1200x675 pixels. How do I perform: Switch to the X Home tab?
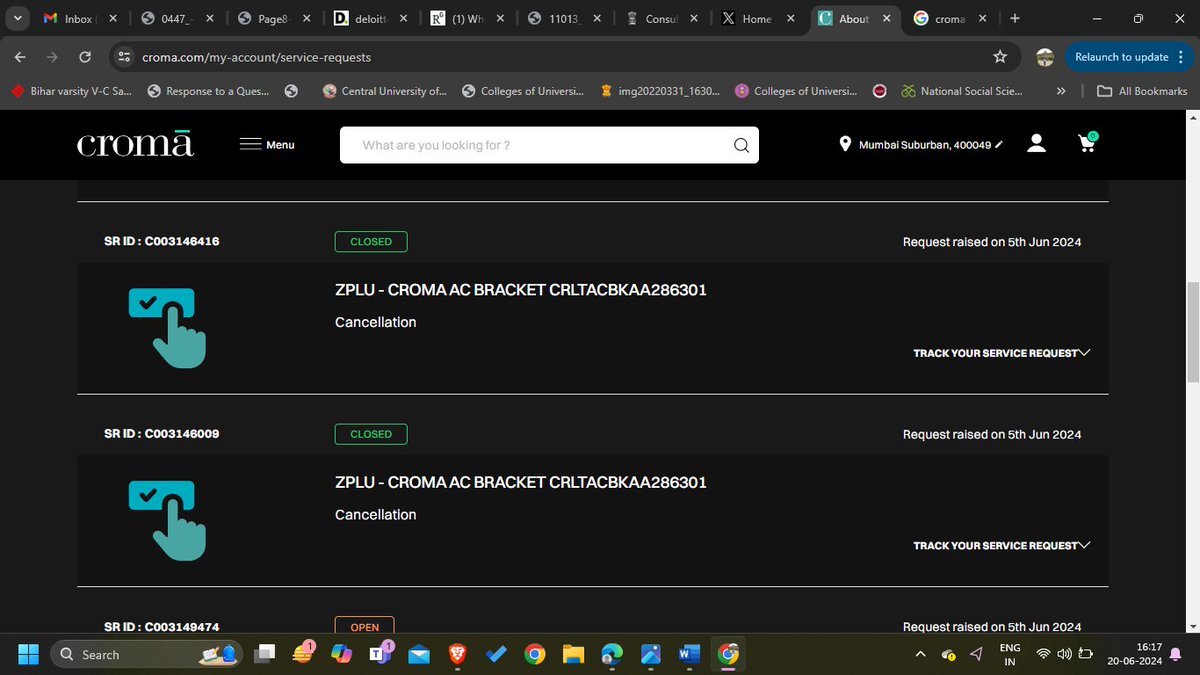click(x=758, y=18)
